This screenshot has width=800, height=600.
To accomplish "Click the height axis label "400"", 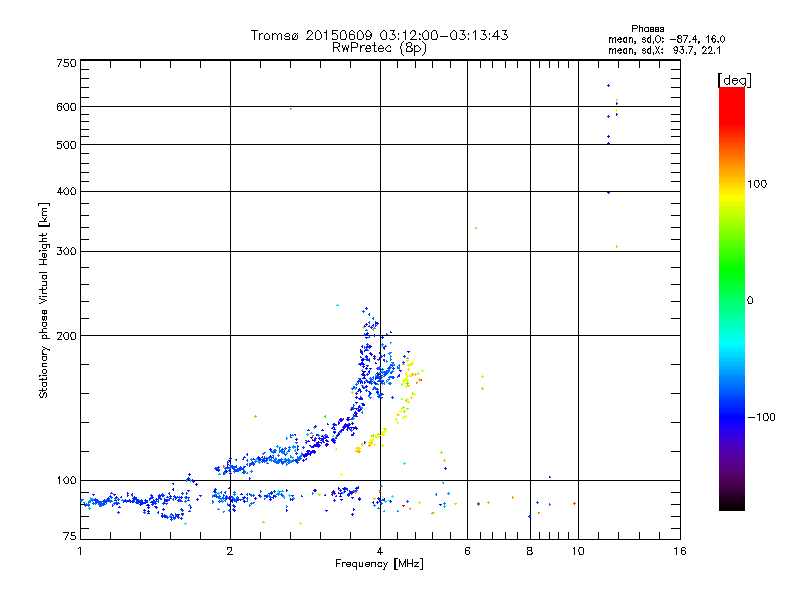I will (66, 192).
